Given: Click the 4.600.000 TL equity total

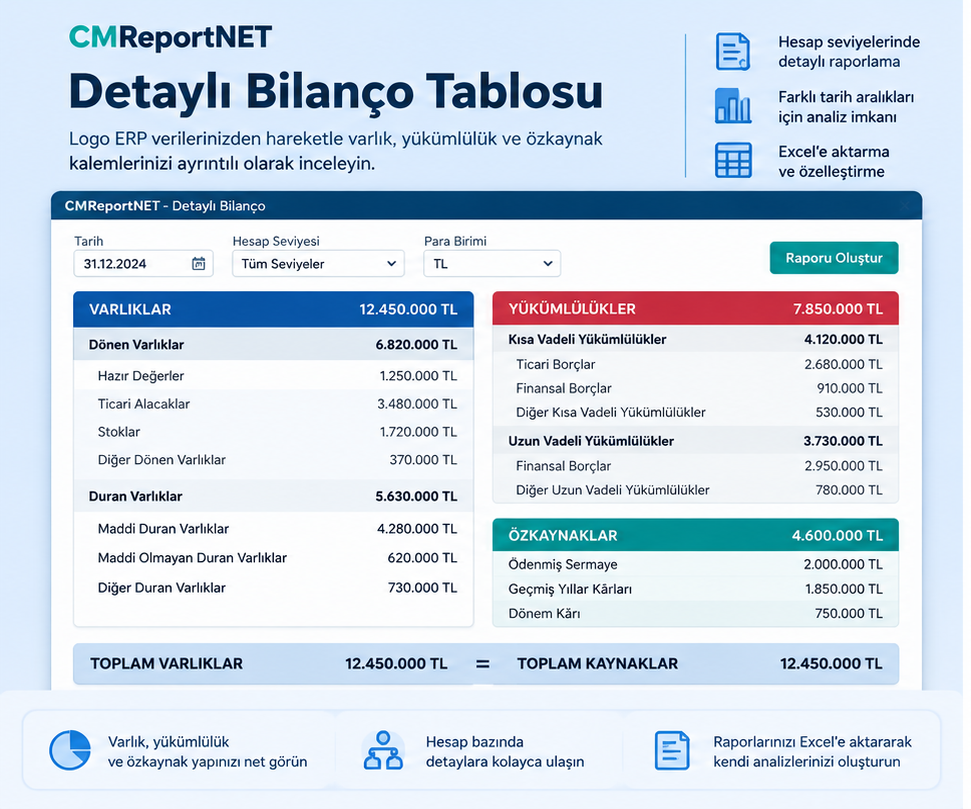Looking at the screenshot, I should coord(837,536).
